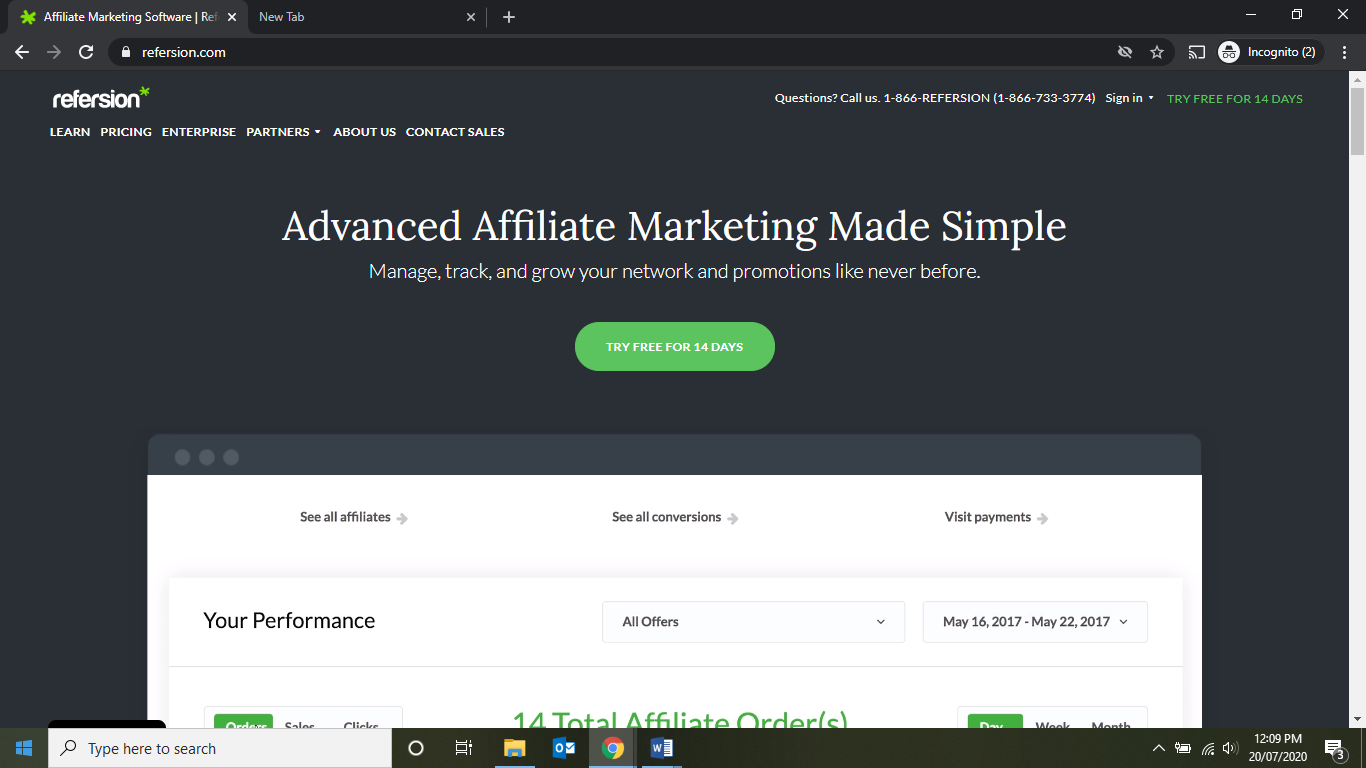Go to the PRICING page
Screen dimensions: 1366x768
[126, 132]
